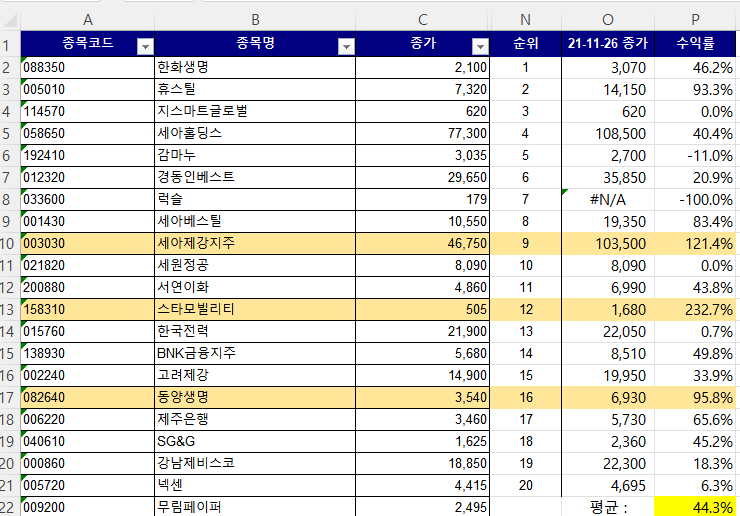Select the 감마누 cell
The height and width of the screenshot is (516, 740).
point(255,155)
